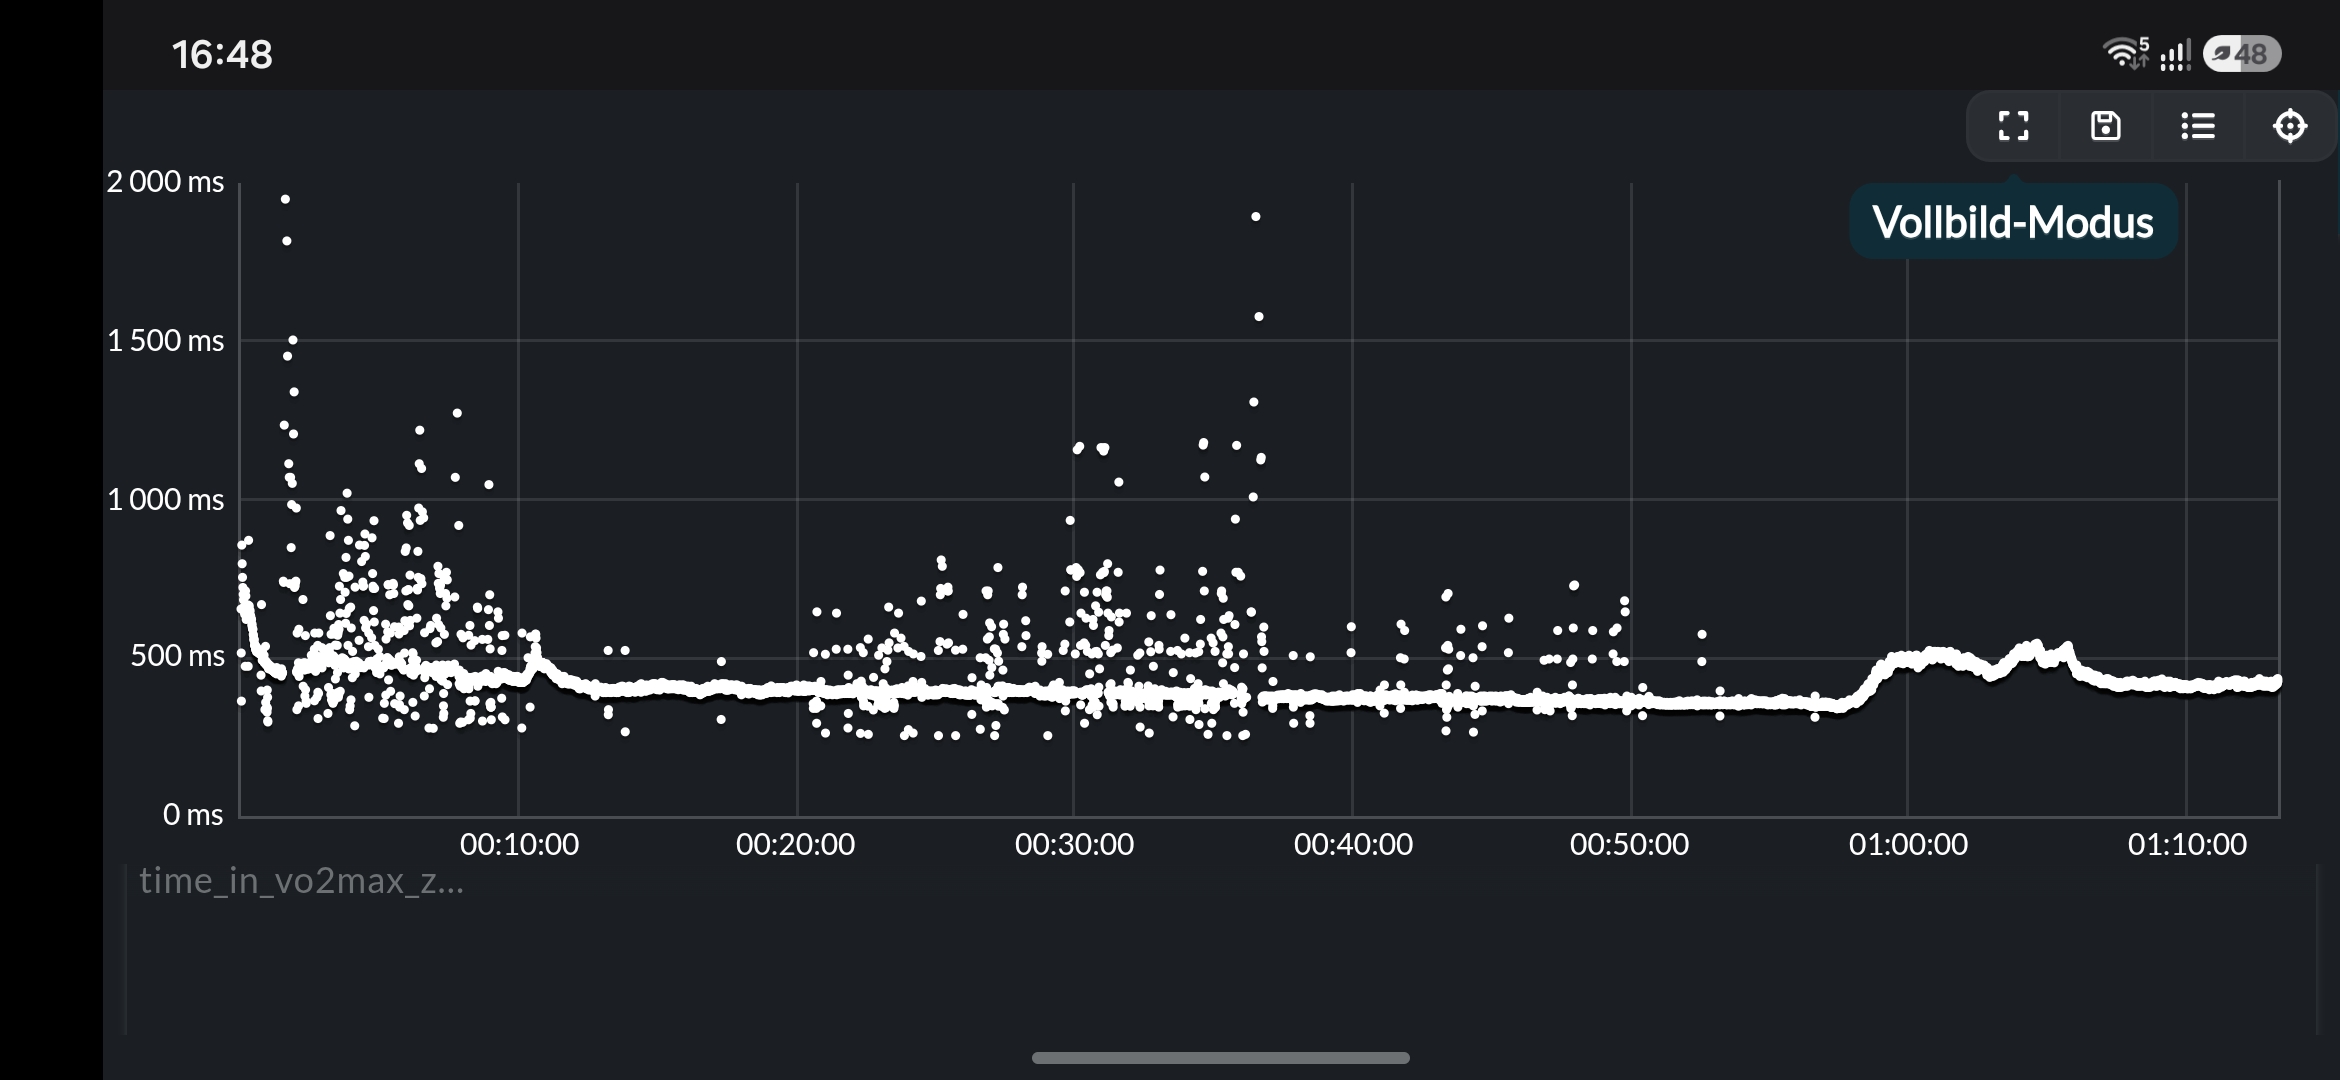This screenshot has height=1080, width=2340.
Task: Tap the cellular signal bars icon
Action: tap(2175, 54)
